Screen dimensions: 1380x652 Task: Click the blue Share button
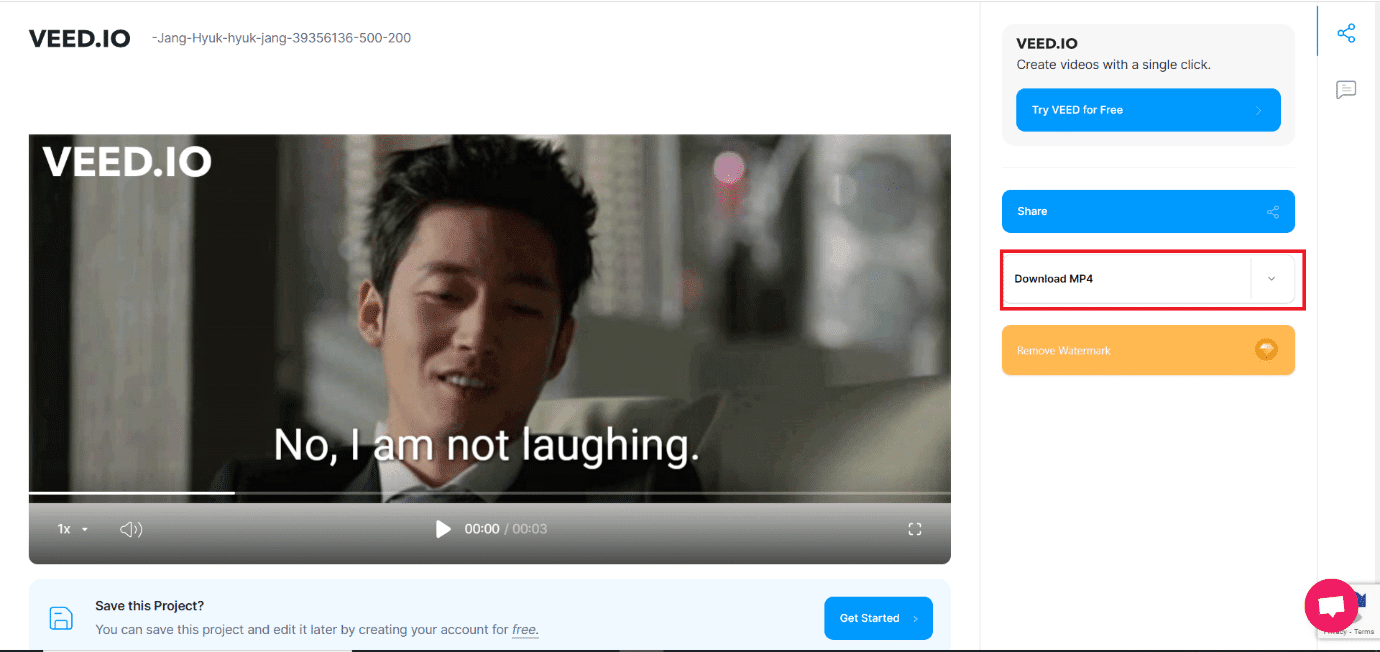[1148, 211]
